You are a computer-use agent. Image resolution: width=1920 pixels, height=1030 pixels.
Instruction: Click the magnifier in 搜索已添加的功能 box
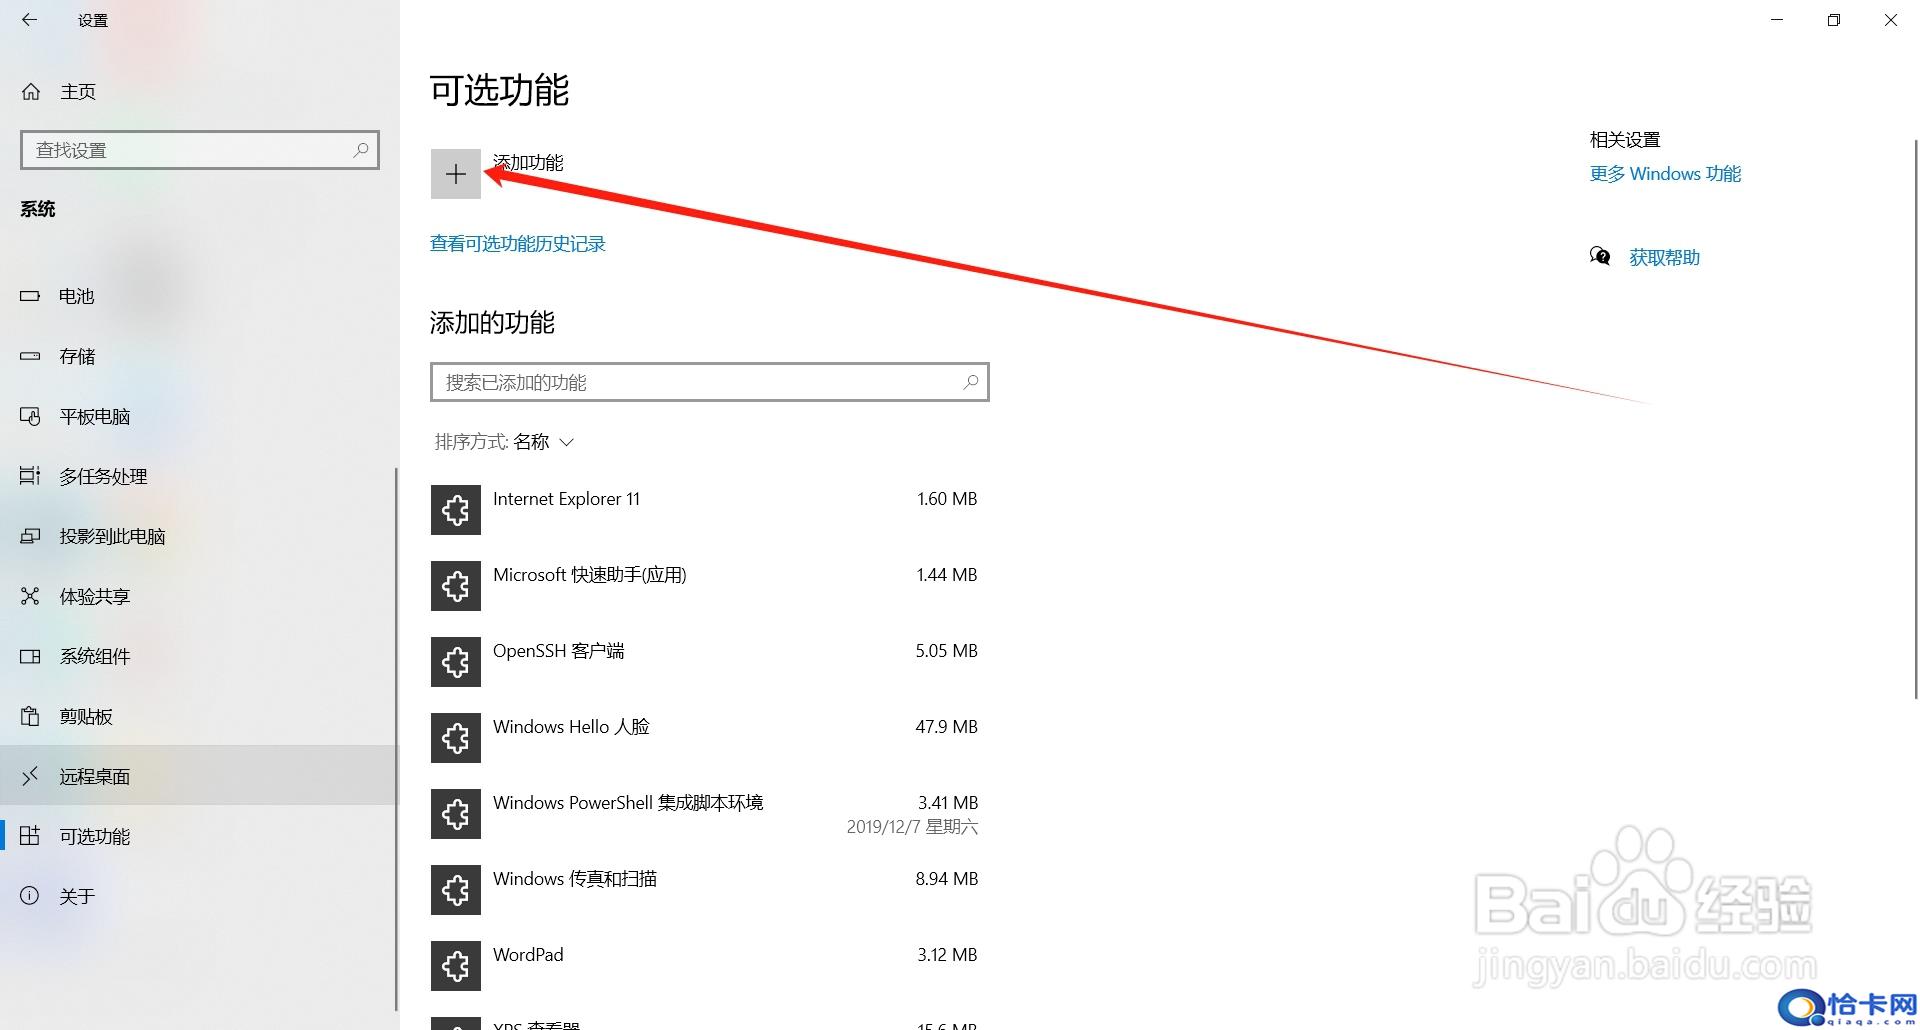(970, 382)
